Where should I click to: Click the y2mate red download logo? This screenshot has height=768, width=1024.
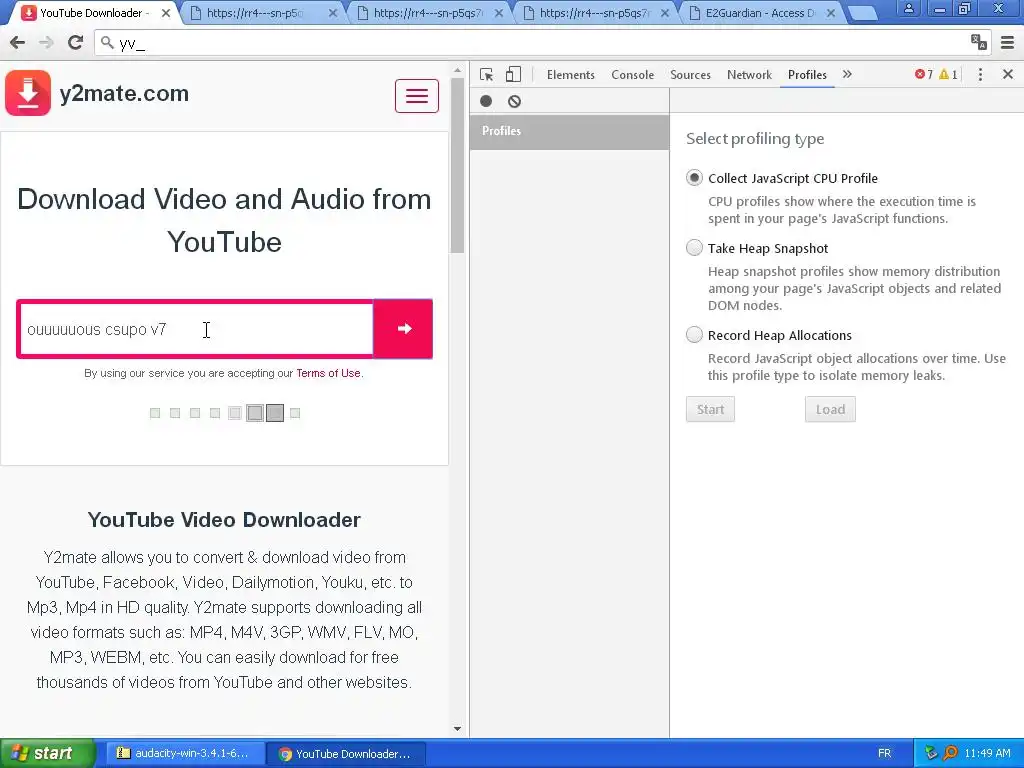(x=28, y=93)
